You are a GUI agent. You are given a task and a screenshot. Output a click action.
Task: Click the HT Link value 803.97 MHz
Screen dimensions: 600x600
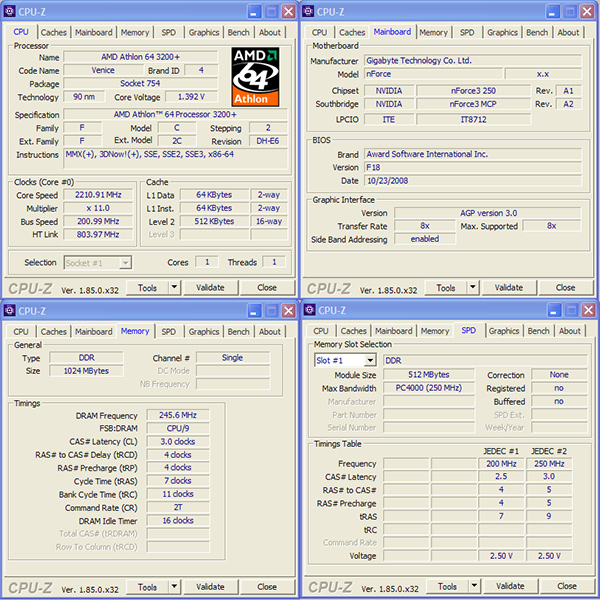pos(98,234)
